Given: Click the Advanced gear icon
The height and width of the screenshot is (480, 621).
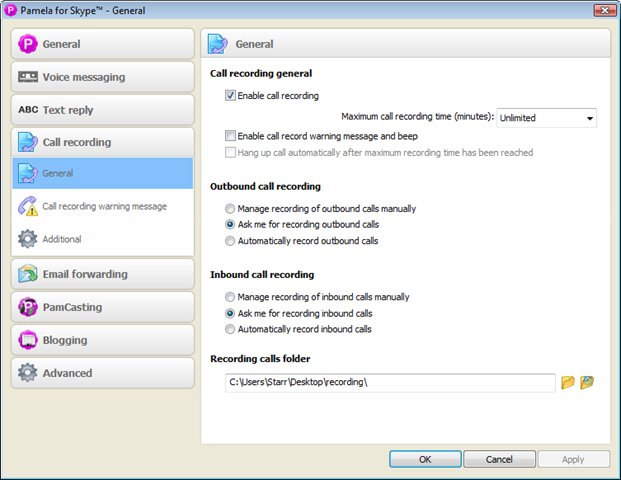Looking at the screenshot, I should pos(28,373).
